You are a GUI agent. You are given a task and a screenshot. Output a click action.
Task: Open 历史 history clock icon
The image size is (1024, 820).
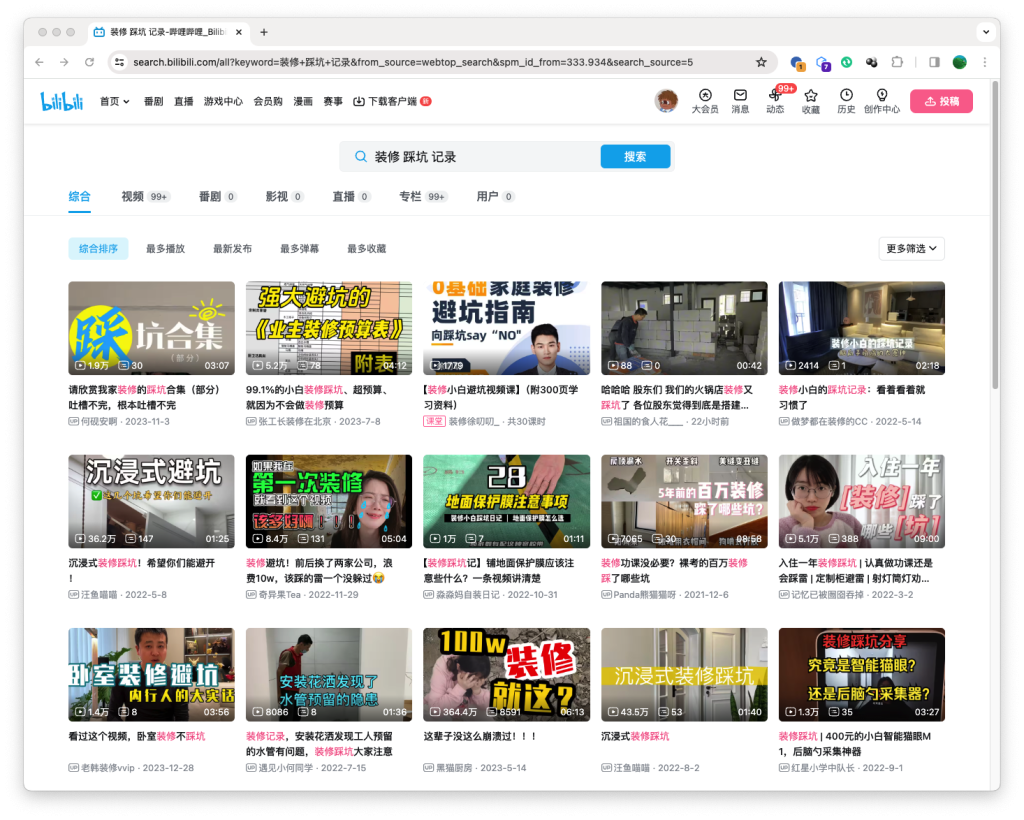click(846, 95)
